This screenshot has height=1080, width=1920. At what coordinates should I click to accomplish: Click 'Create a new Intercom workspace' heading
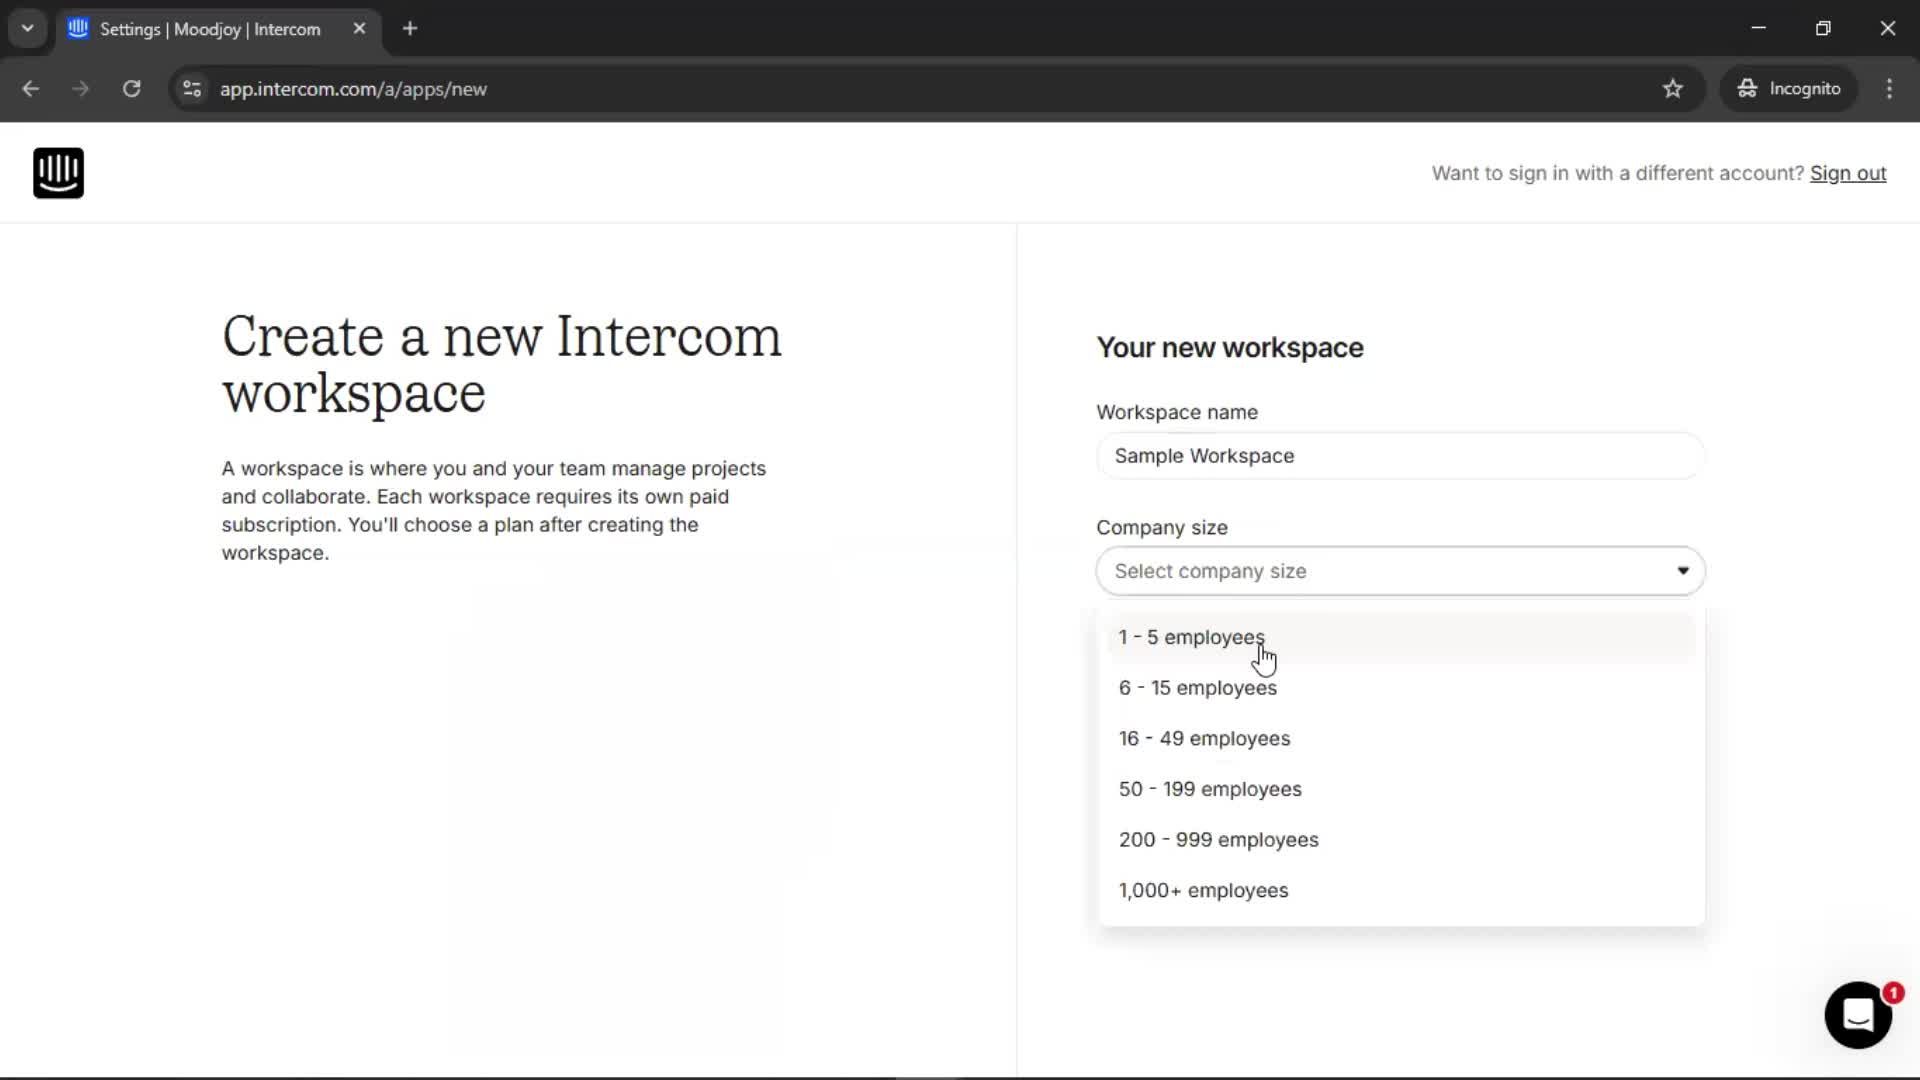pos(502,365)
